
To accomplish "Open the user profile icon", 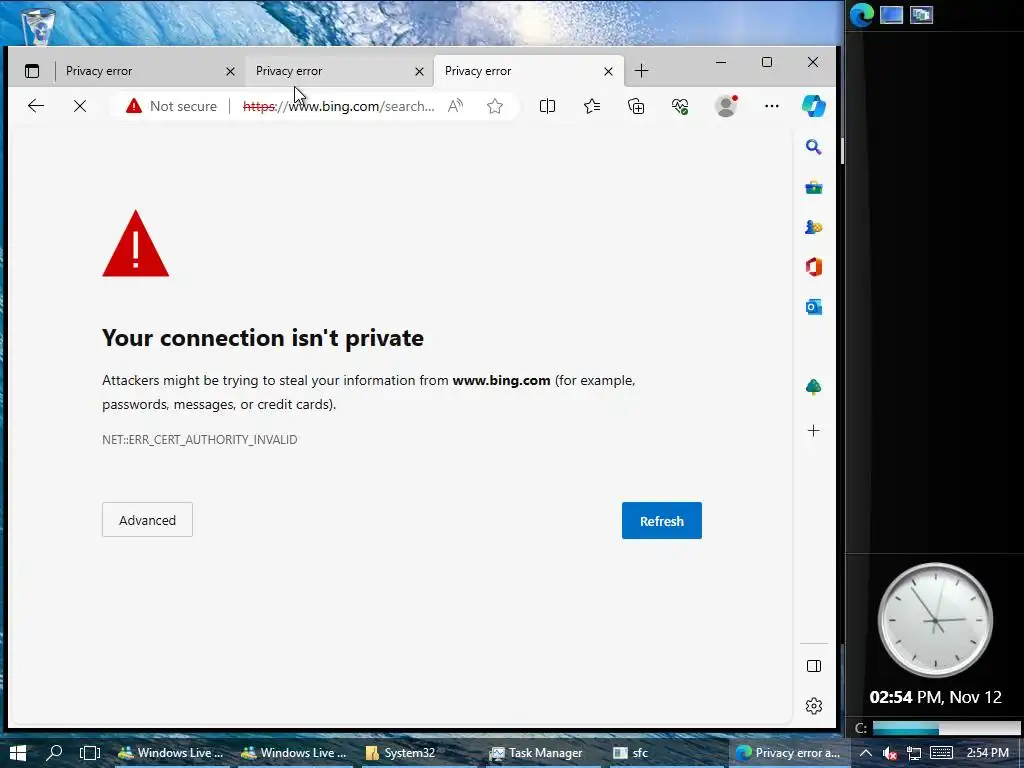I will (x=726, y=106).
